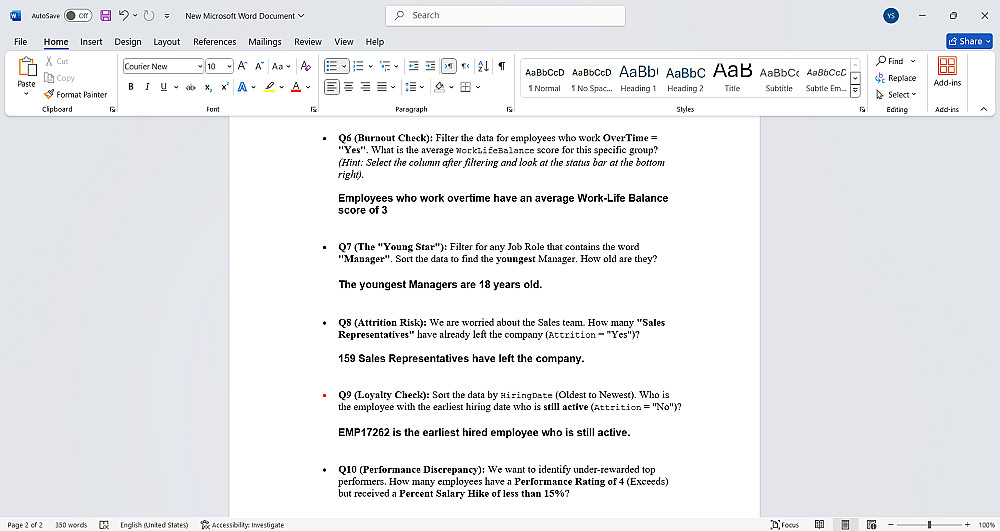Open the Add-ins gallery

(947, 71)
